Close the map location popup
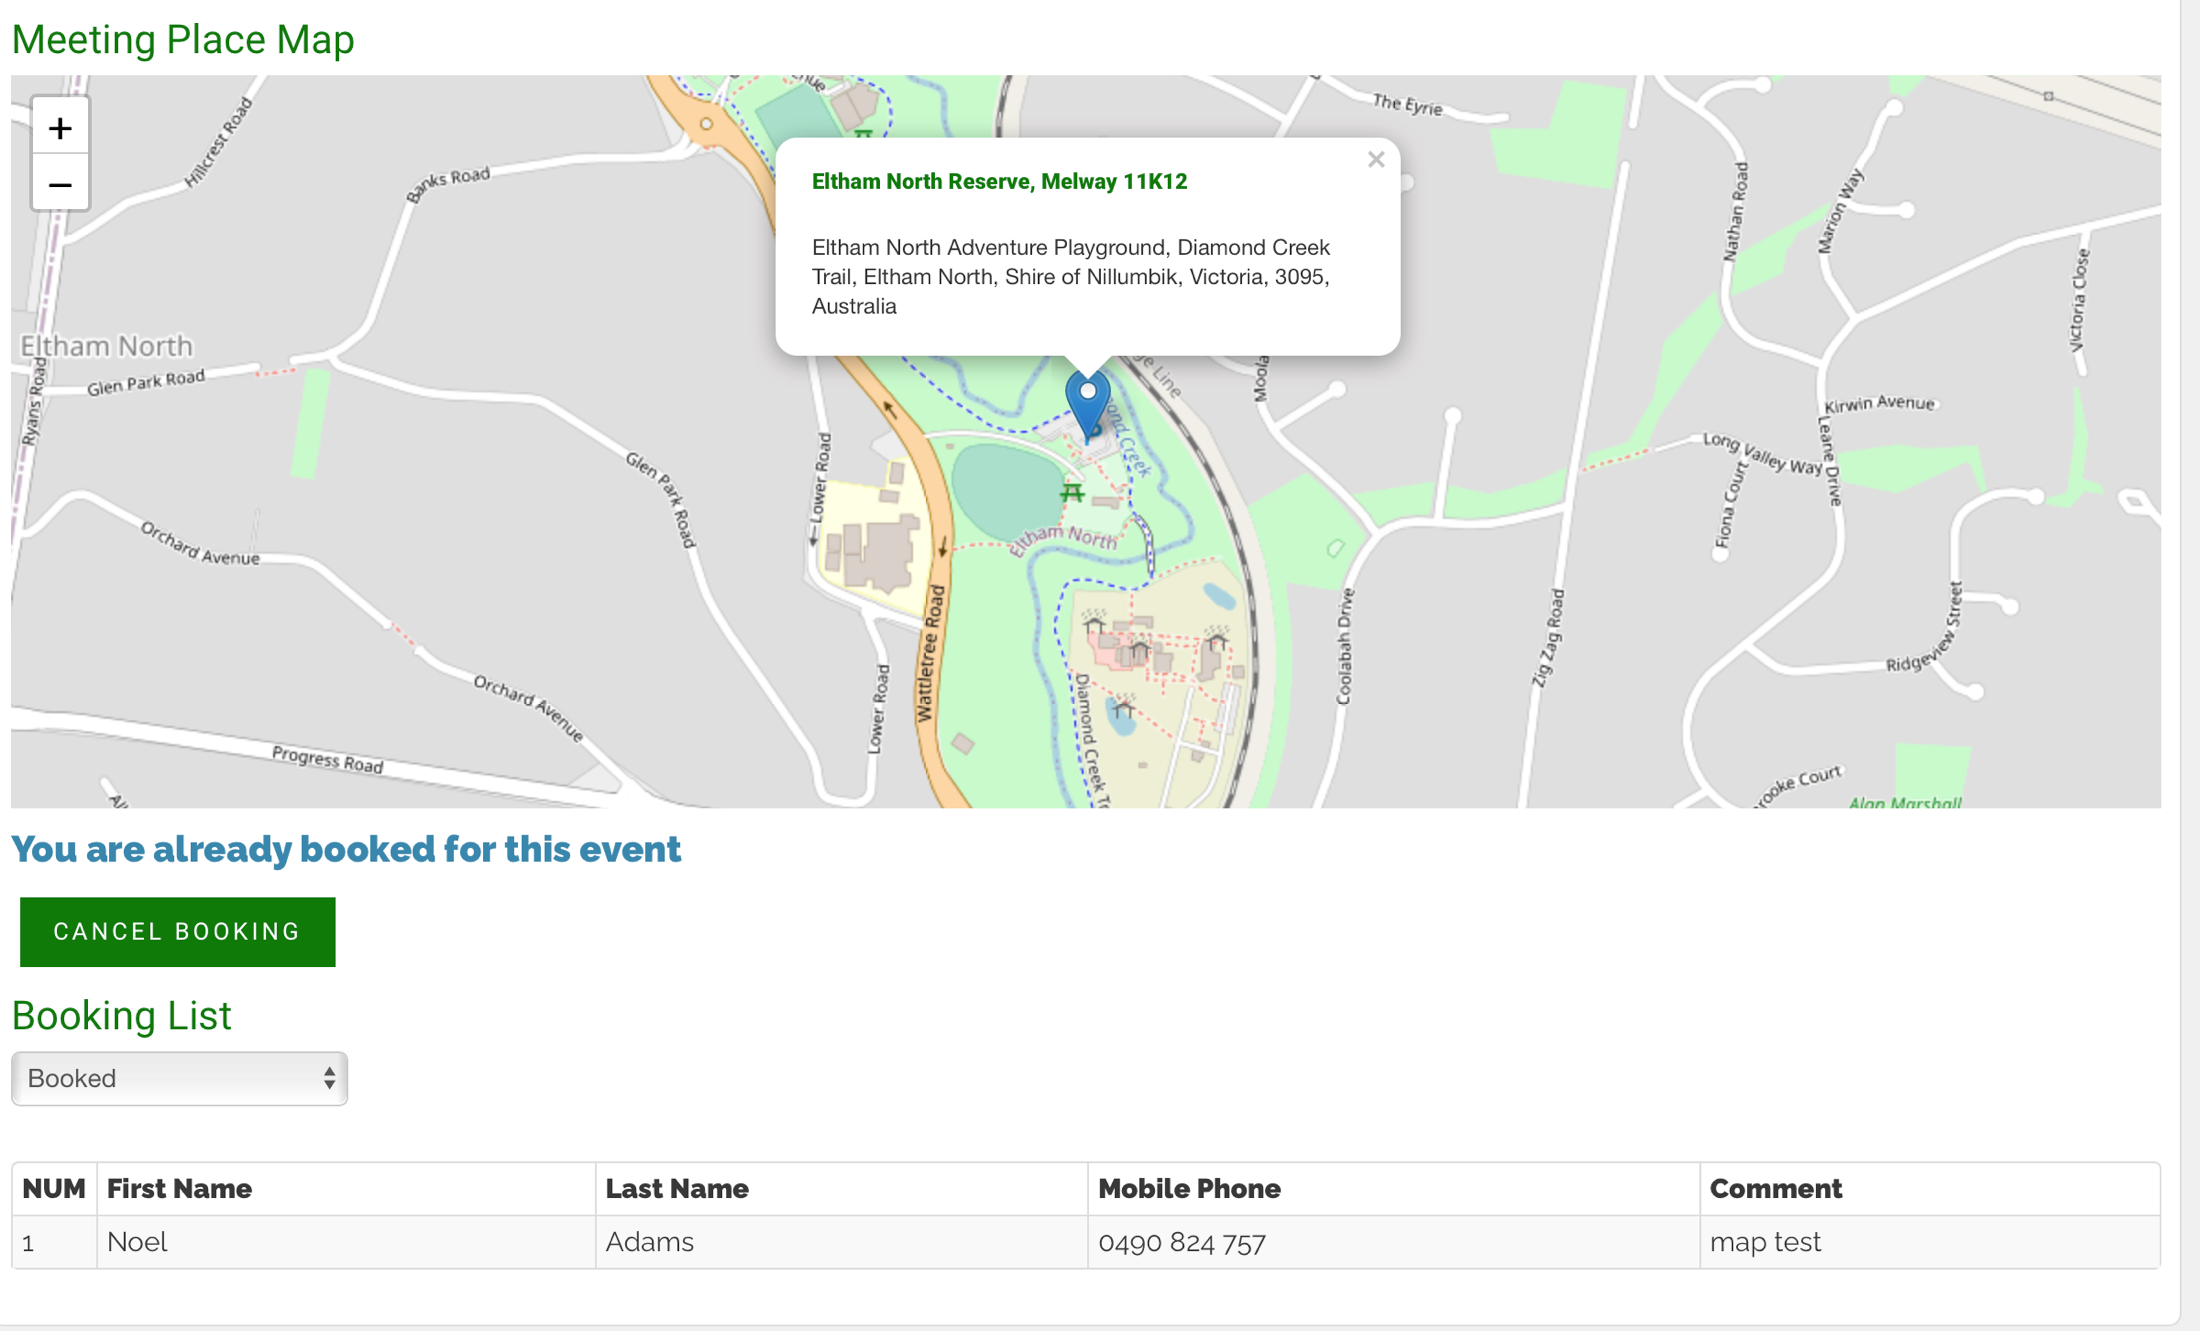The image size is (2200, 1331). click(x=1376, y=160)
